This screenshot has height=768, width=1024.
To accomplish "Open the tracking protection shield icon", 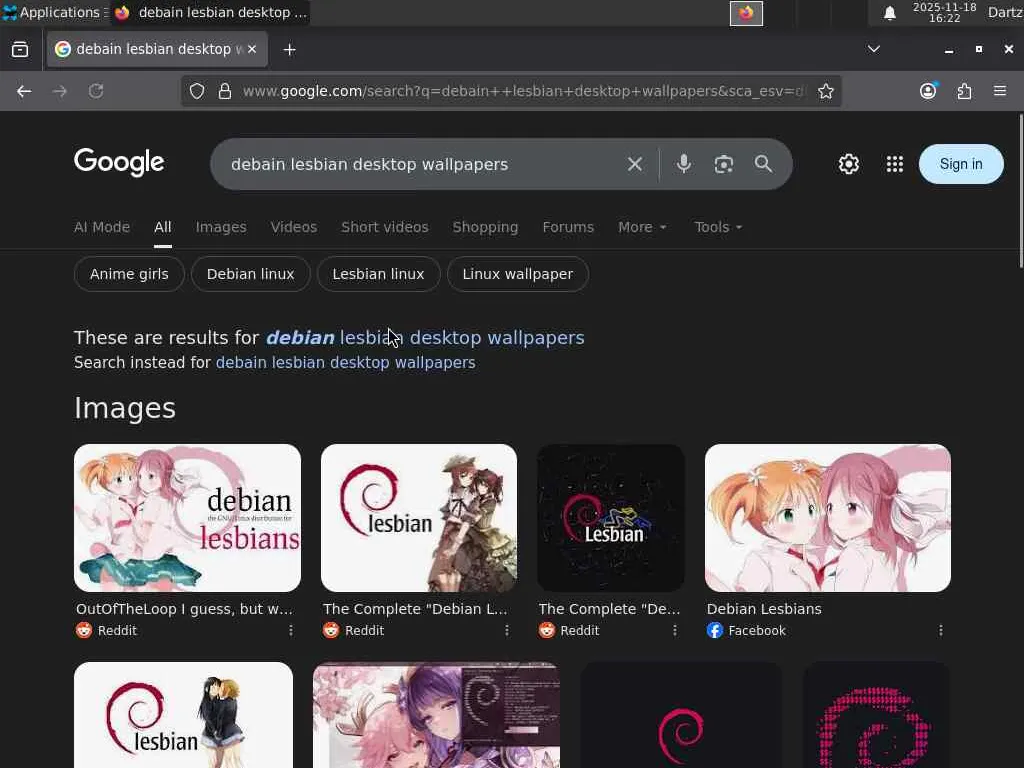I will [x=197, y=91].
